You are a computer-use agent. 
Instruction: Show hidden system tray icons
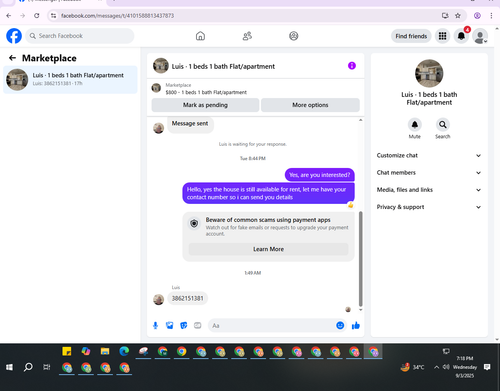click(x=436, y=367)
